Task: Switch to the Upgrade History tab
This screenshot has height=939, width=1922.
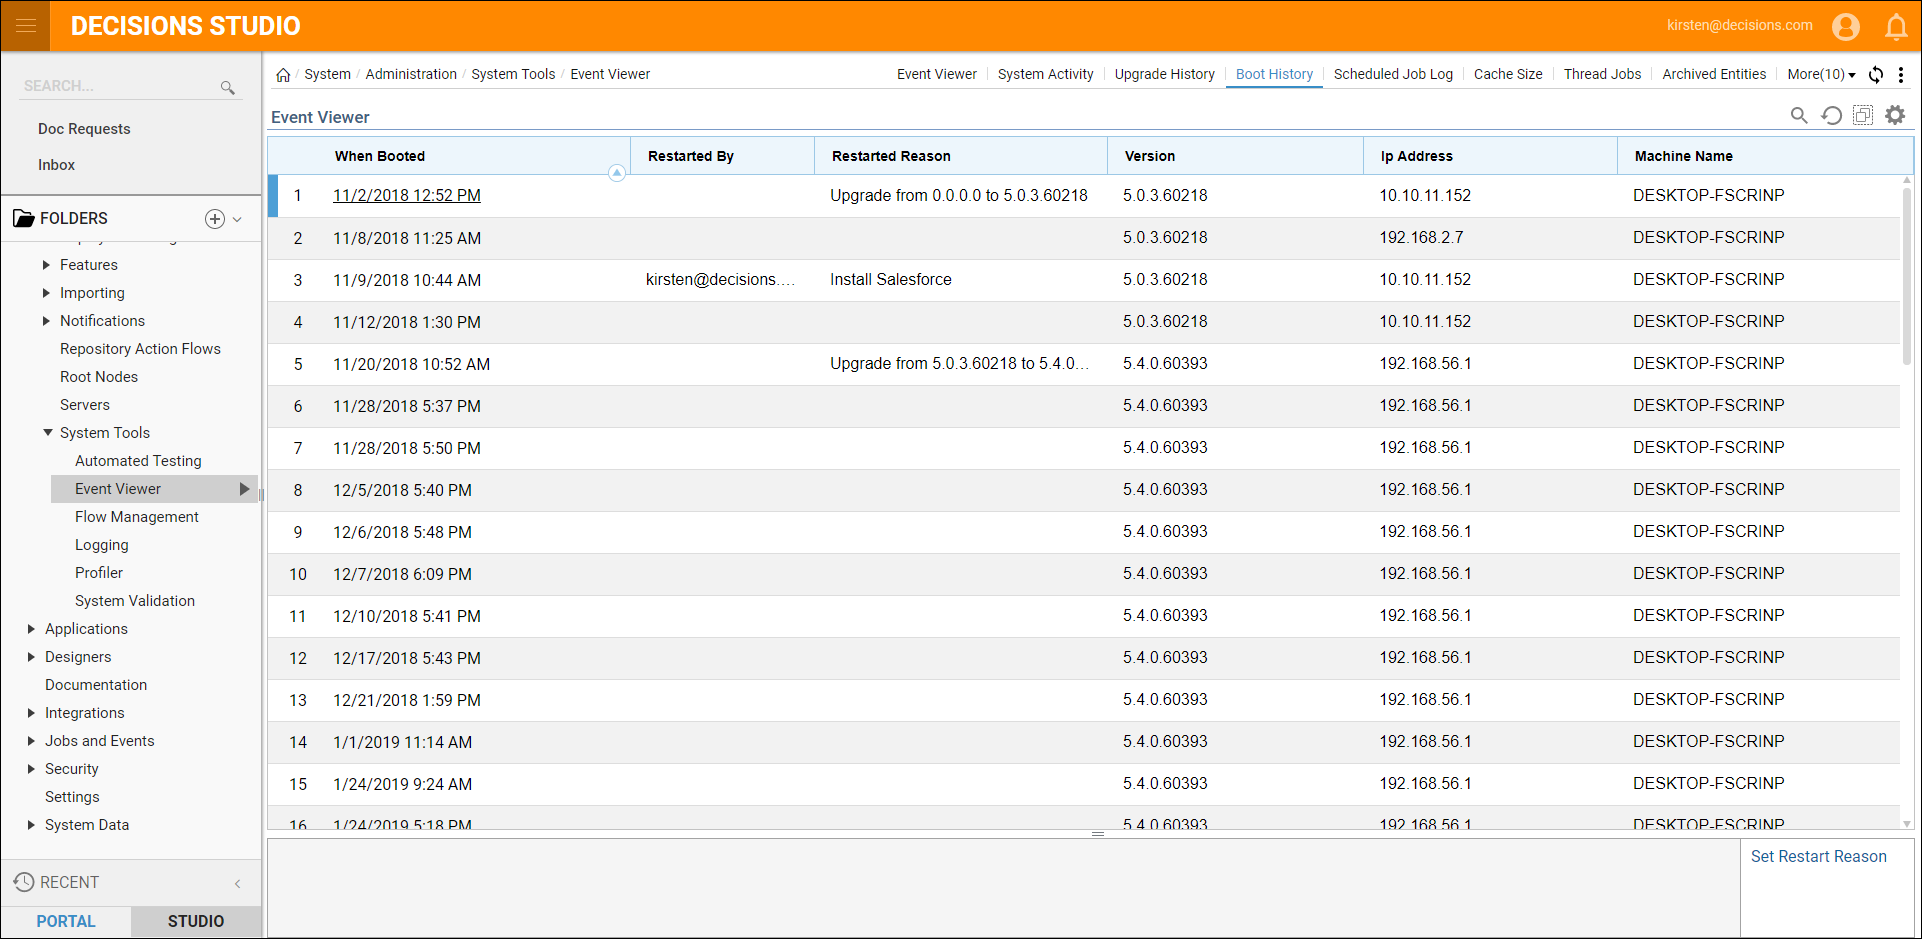Action: 1164,75
